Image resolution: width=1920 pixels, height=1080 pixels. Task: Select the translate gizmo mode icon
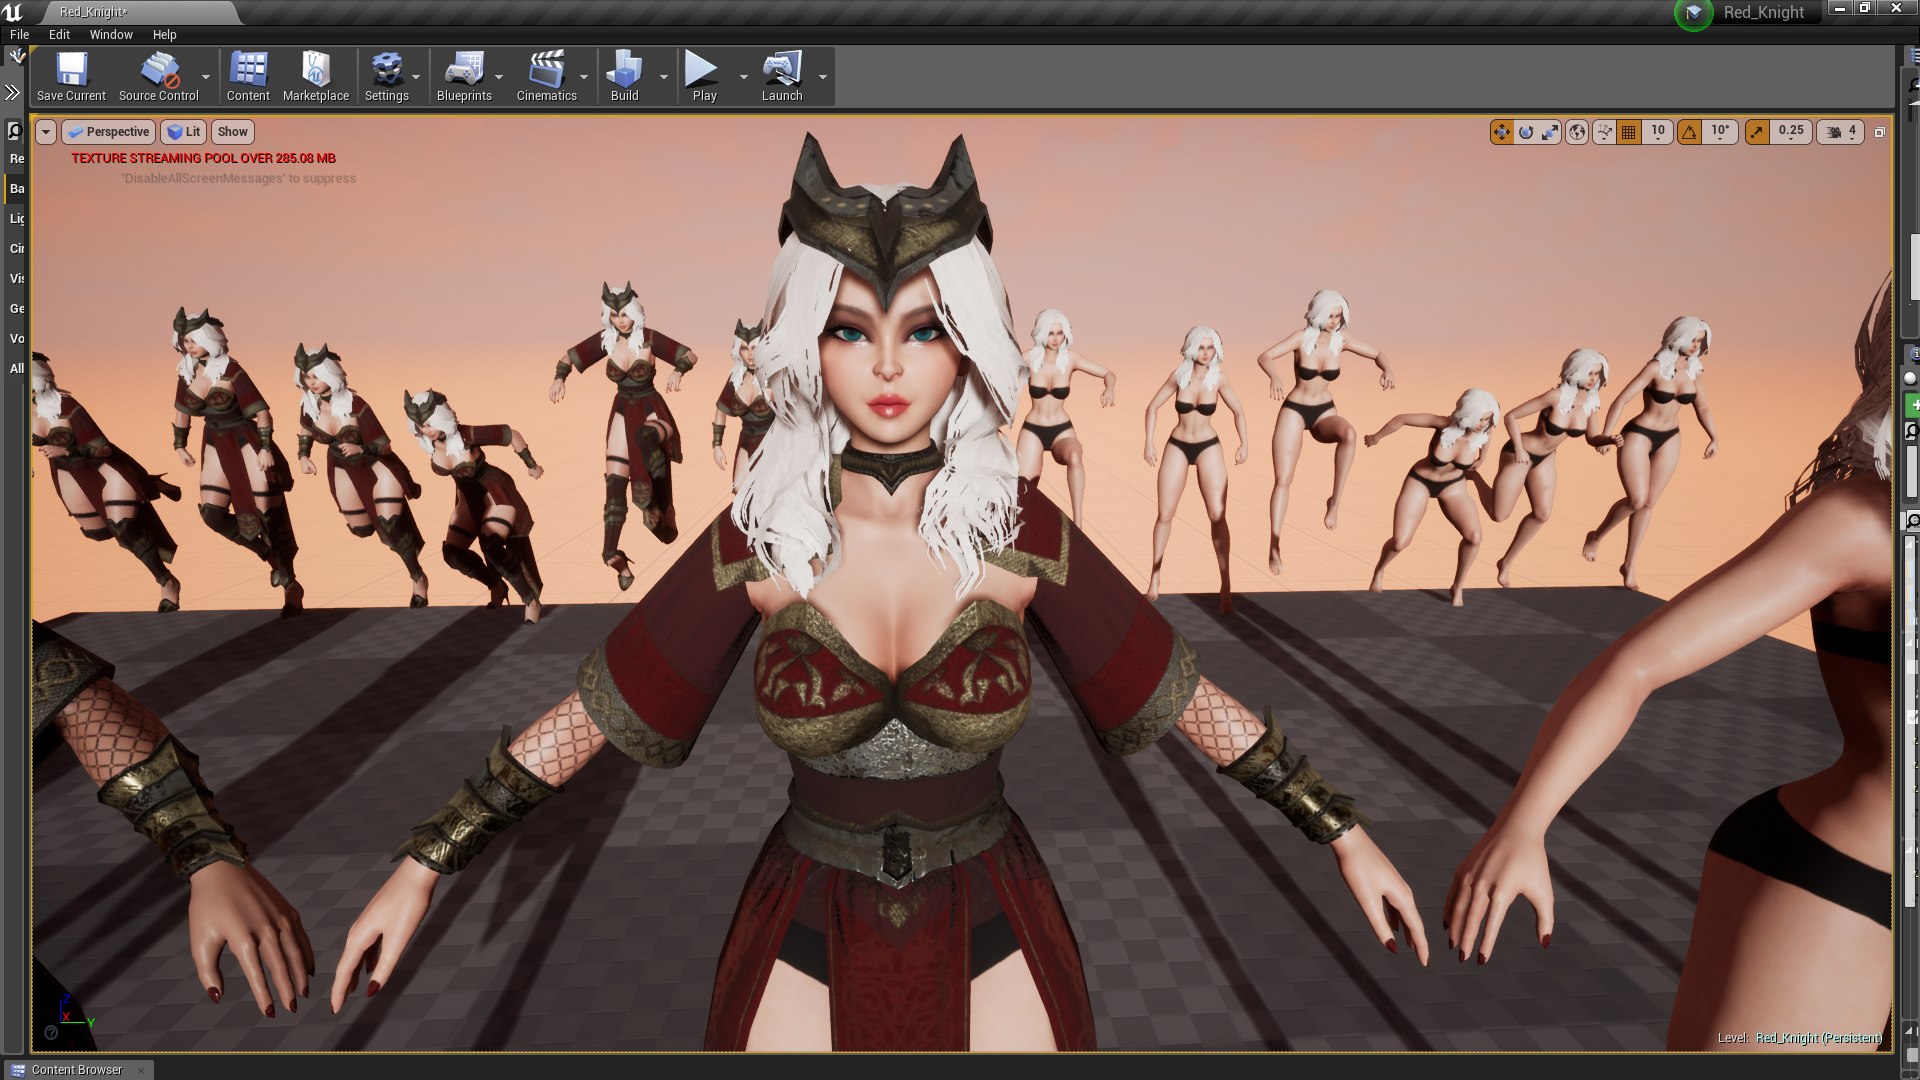(1501, 132)
